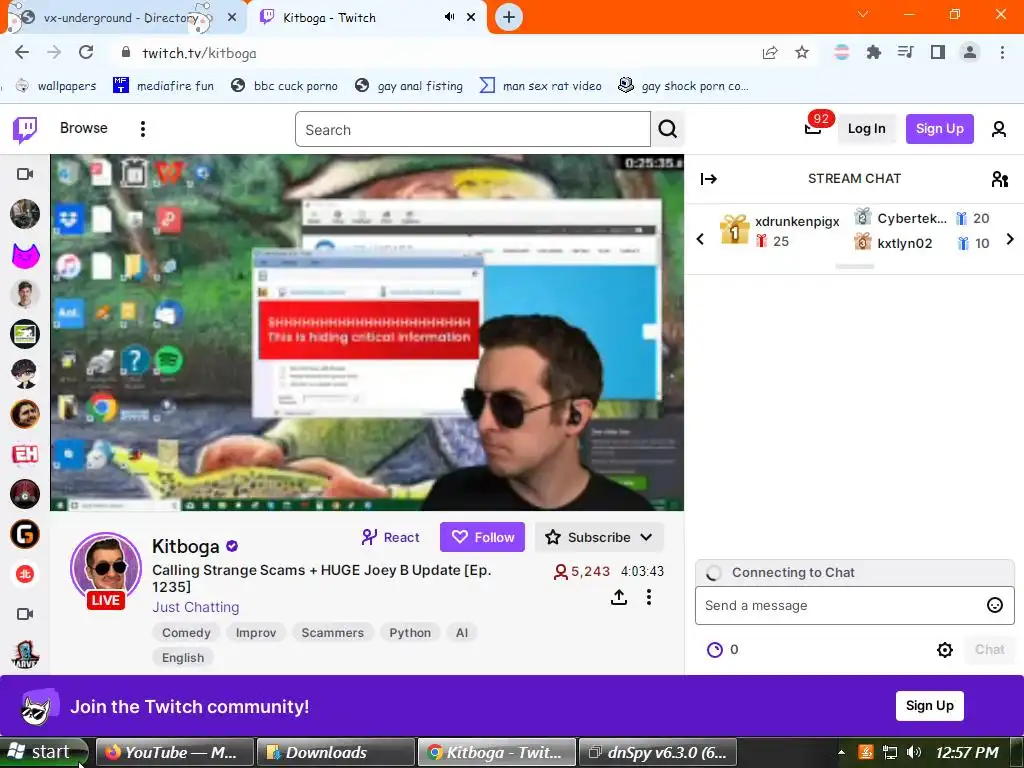Viewport: 1024px width, 768px height.
Task: Open the pink cat channel in the sidebar
Action: pos(25,254)
